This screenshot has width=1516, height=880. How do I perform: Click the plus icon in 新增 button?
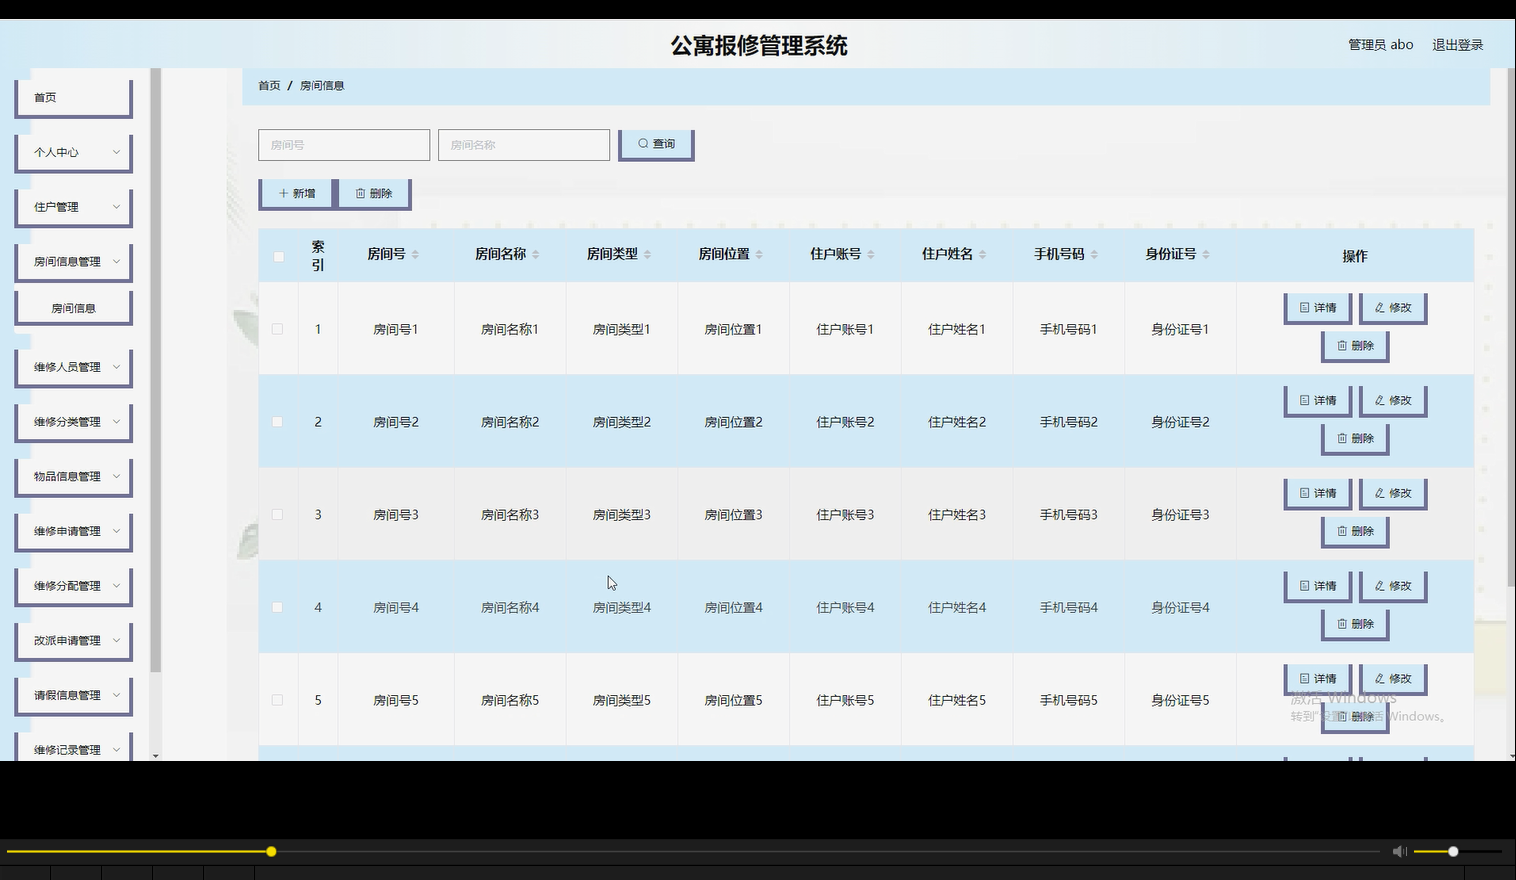(284, 193)
